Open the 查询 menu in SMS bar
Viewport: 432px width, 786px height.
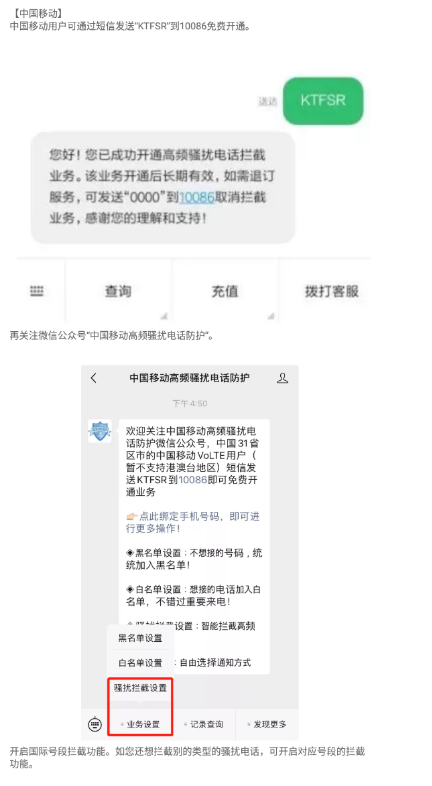[118, 291]
